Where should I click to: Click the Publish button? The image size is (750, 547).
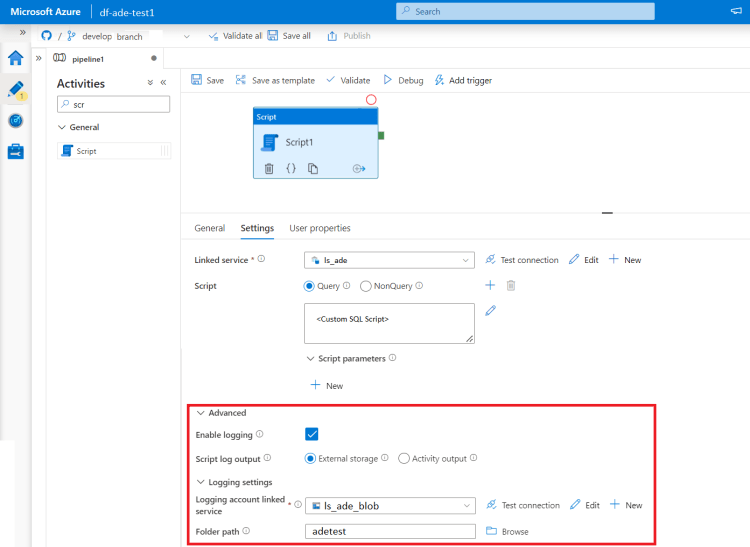pyautogui.click(x=349, y=36)
